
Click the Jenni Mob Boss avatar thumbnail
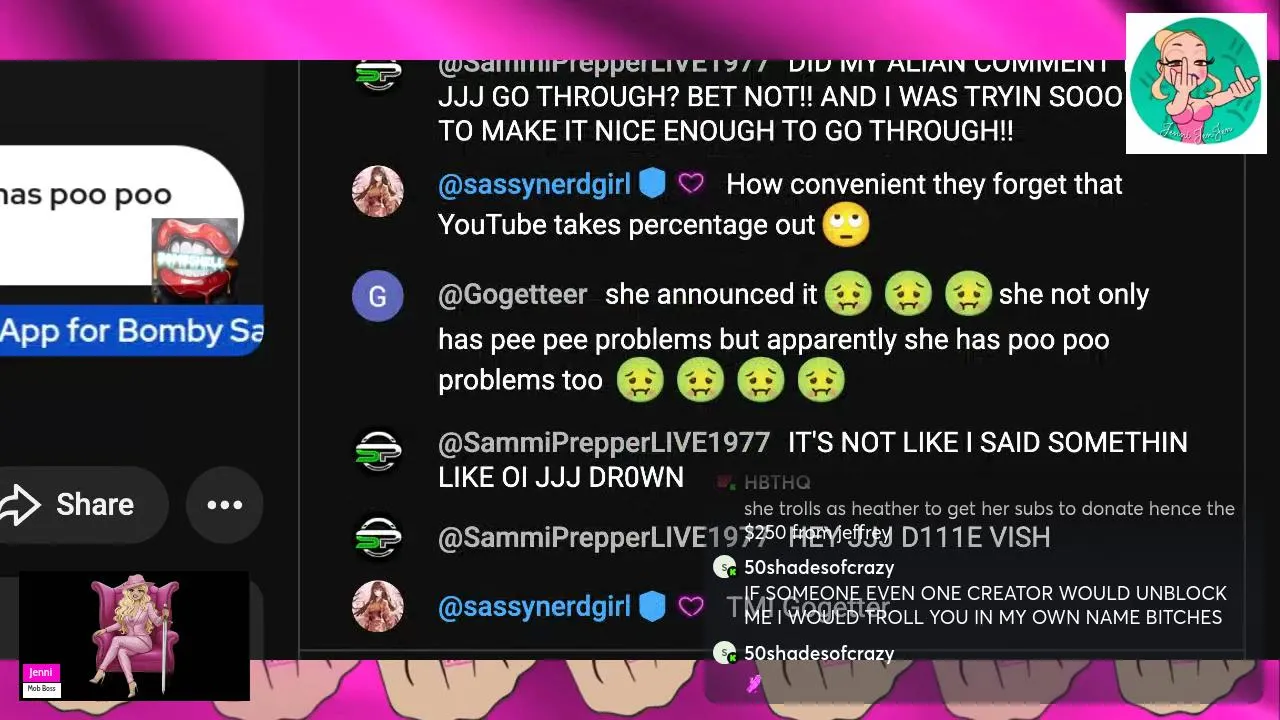[134, 636]
